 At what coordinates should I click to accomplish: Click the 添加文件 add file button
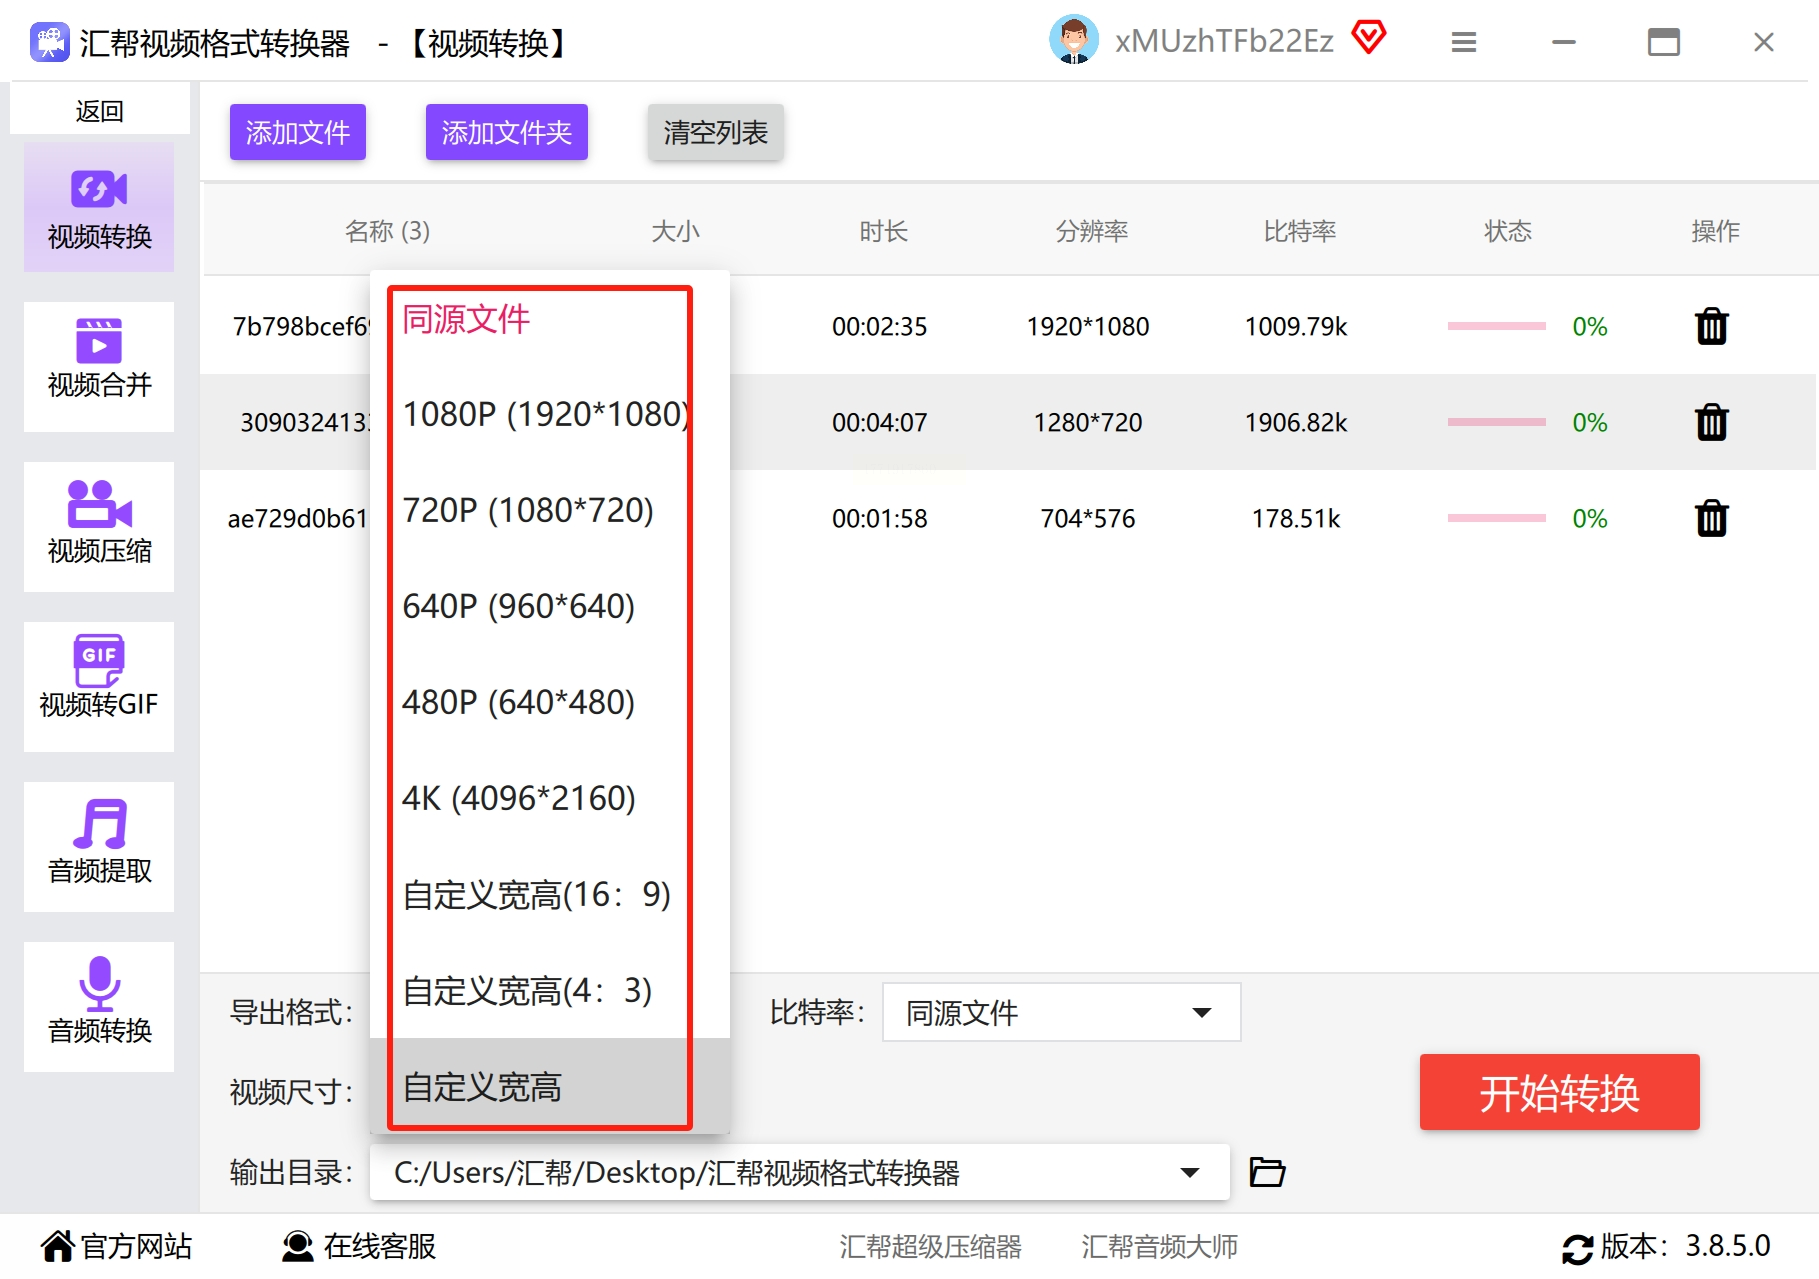(298, 132)
